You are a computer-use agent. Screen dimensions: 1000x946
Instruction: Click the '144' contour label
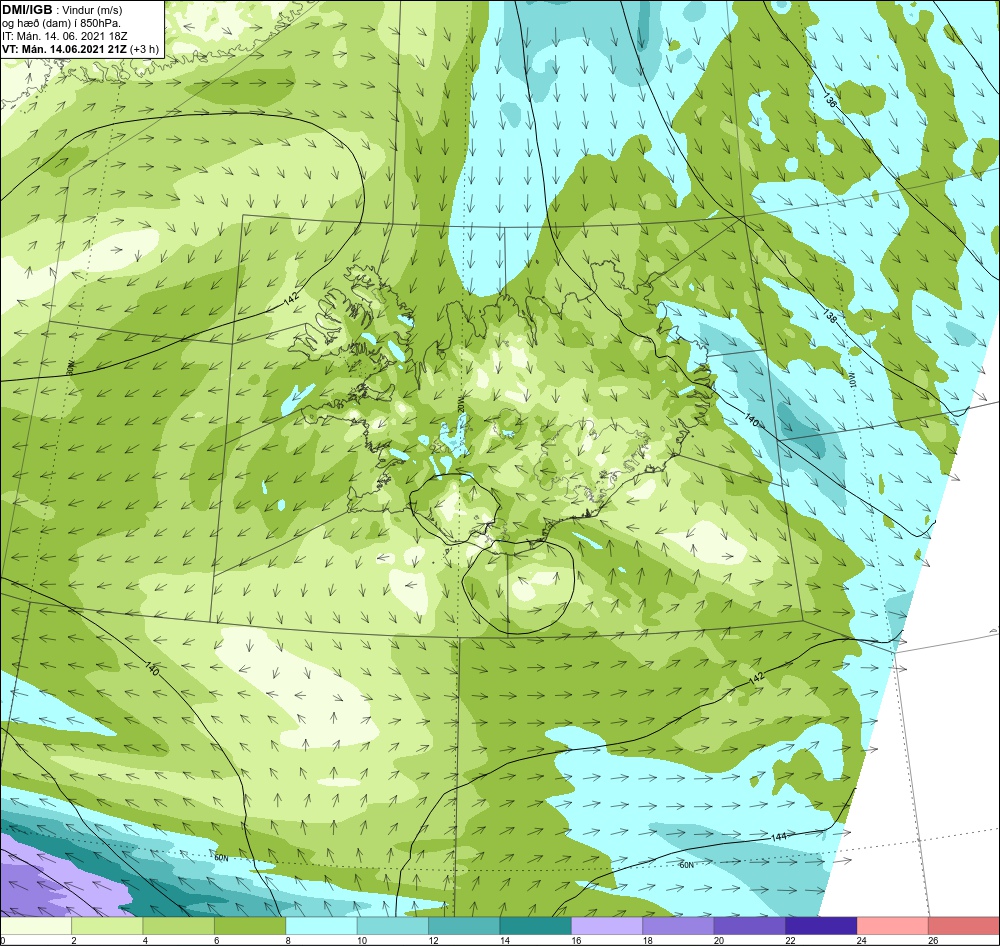click(779, 837)
